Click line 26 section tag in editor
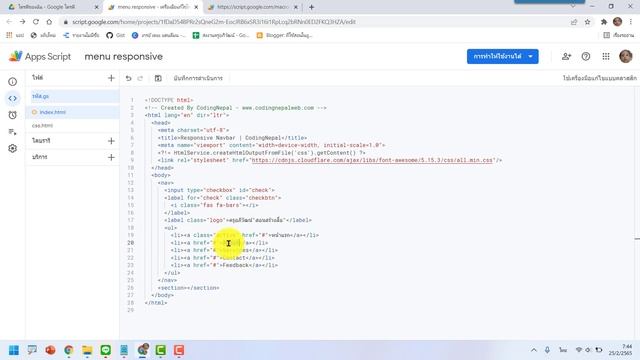This screenshot has height=360, width=640. (x=189, y=288)
